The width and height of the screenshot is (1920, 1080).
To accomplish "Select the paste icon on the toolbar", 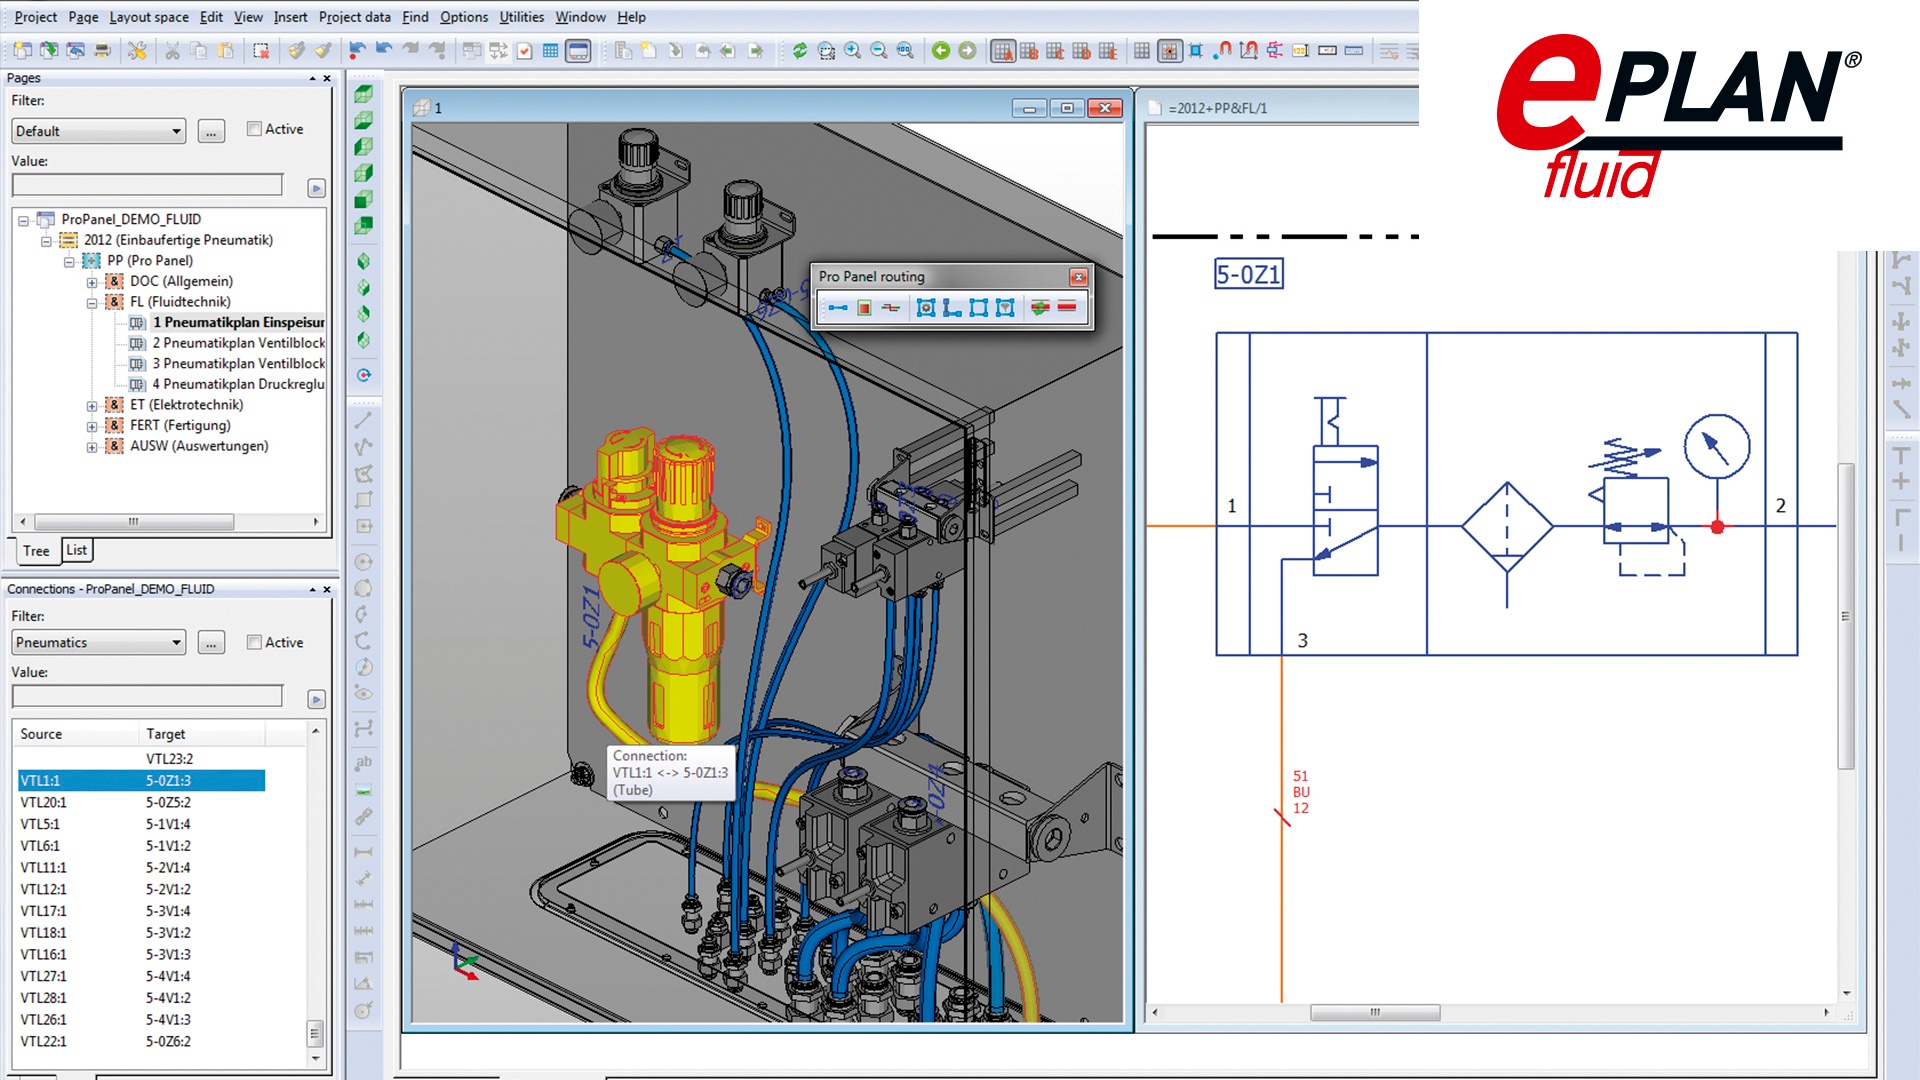I will (227, 52).
